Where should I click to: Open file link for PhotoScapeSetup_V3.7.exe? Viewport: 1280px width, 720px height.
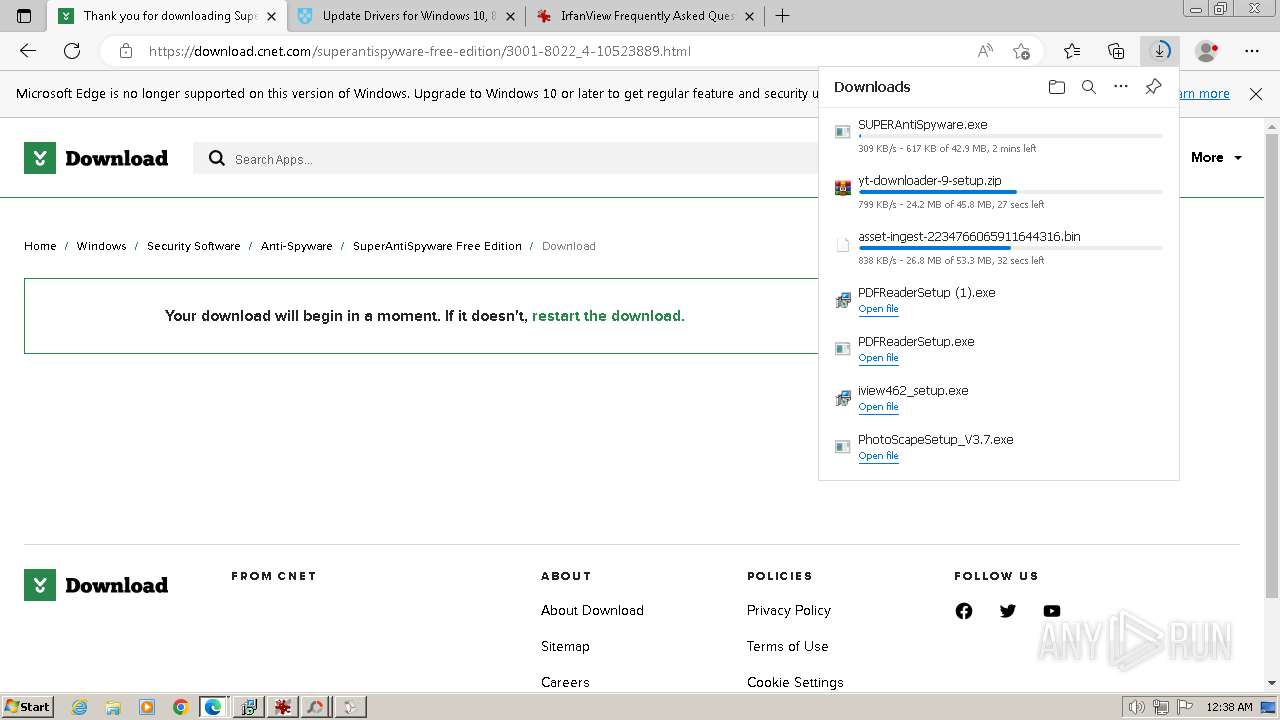(x=878, y=456)
